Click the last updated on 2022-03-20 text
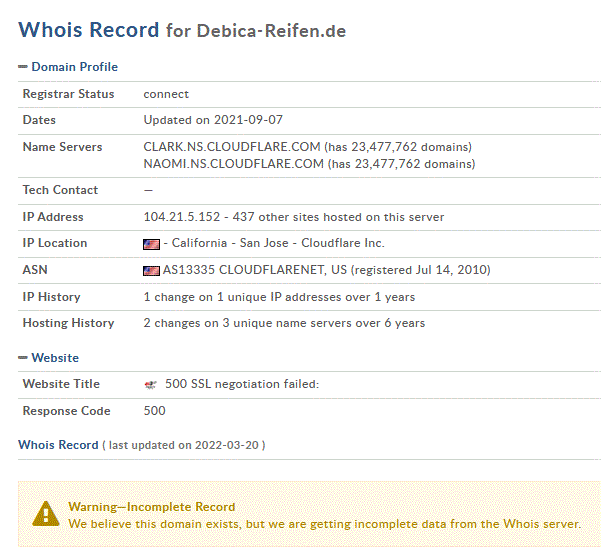This screenshot has height=553, width=601. pyautogui.click(x=184, y=445)
